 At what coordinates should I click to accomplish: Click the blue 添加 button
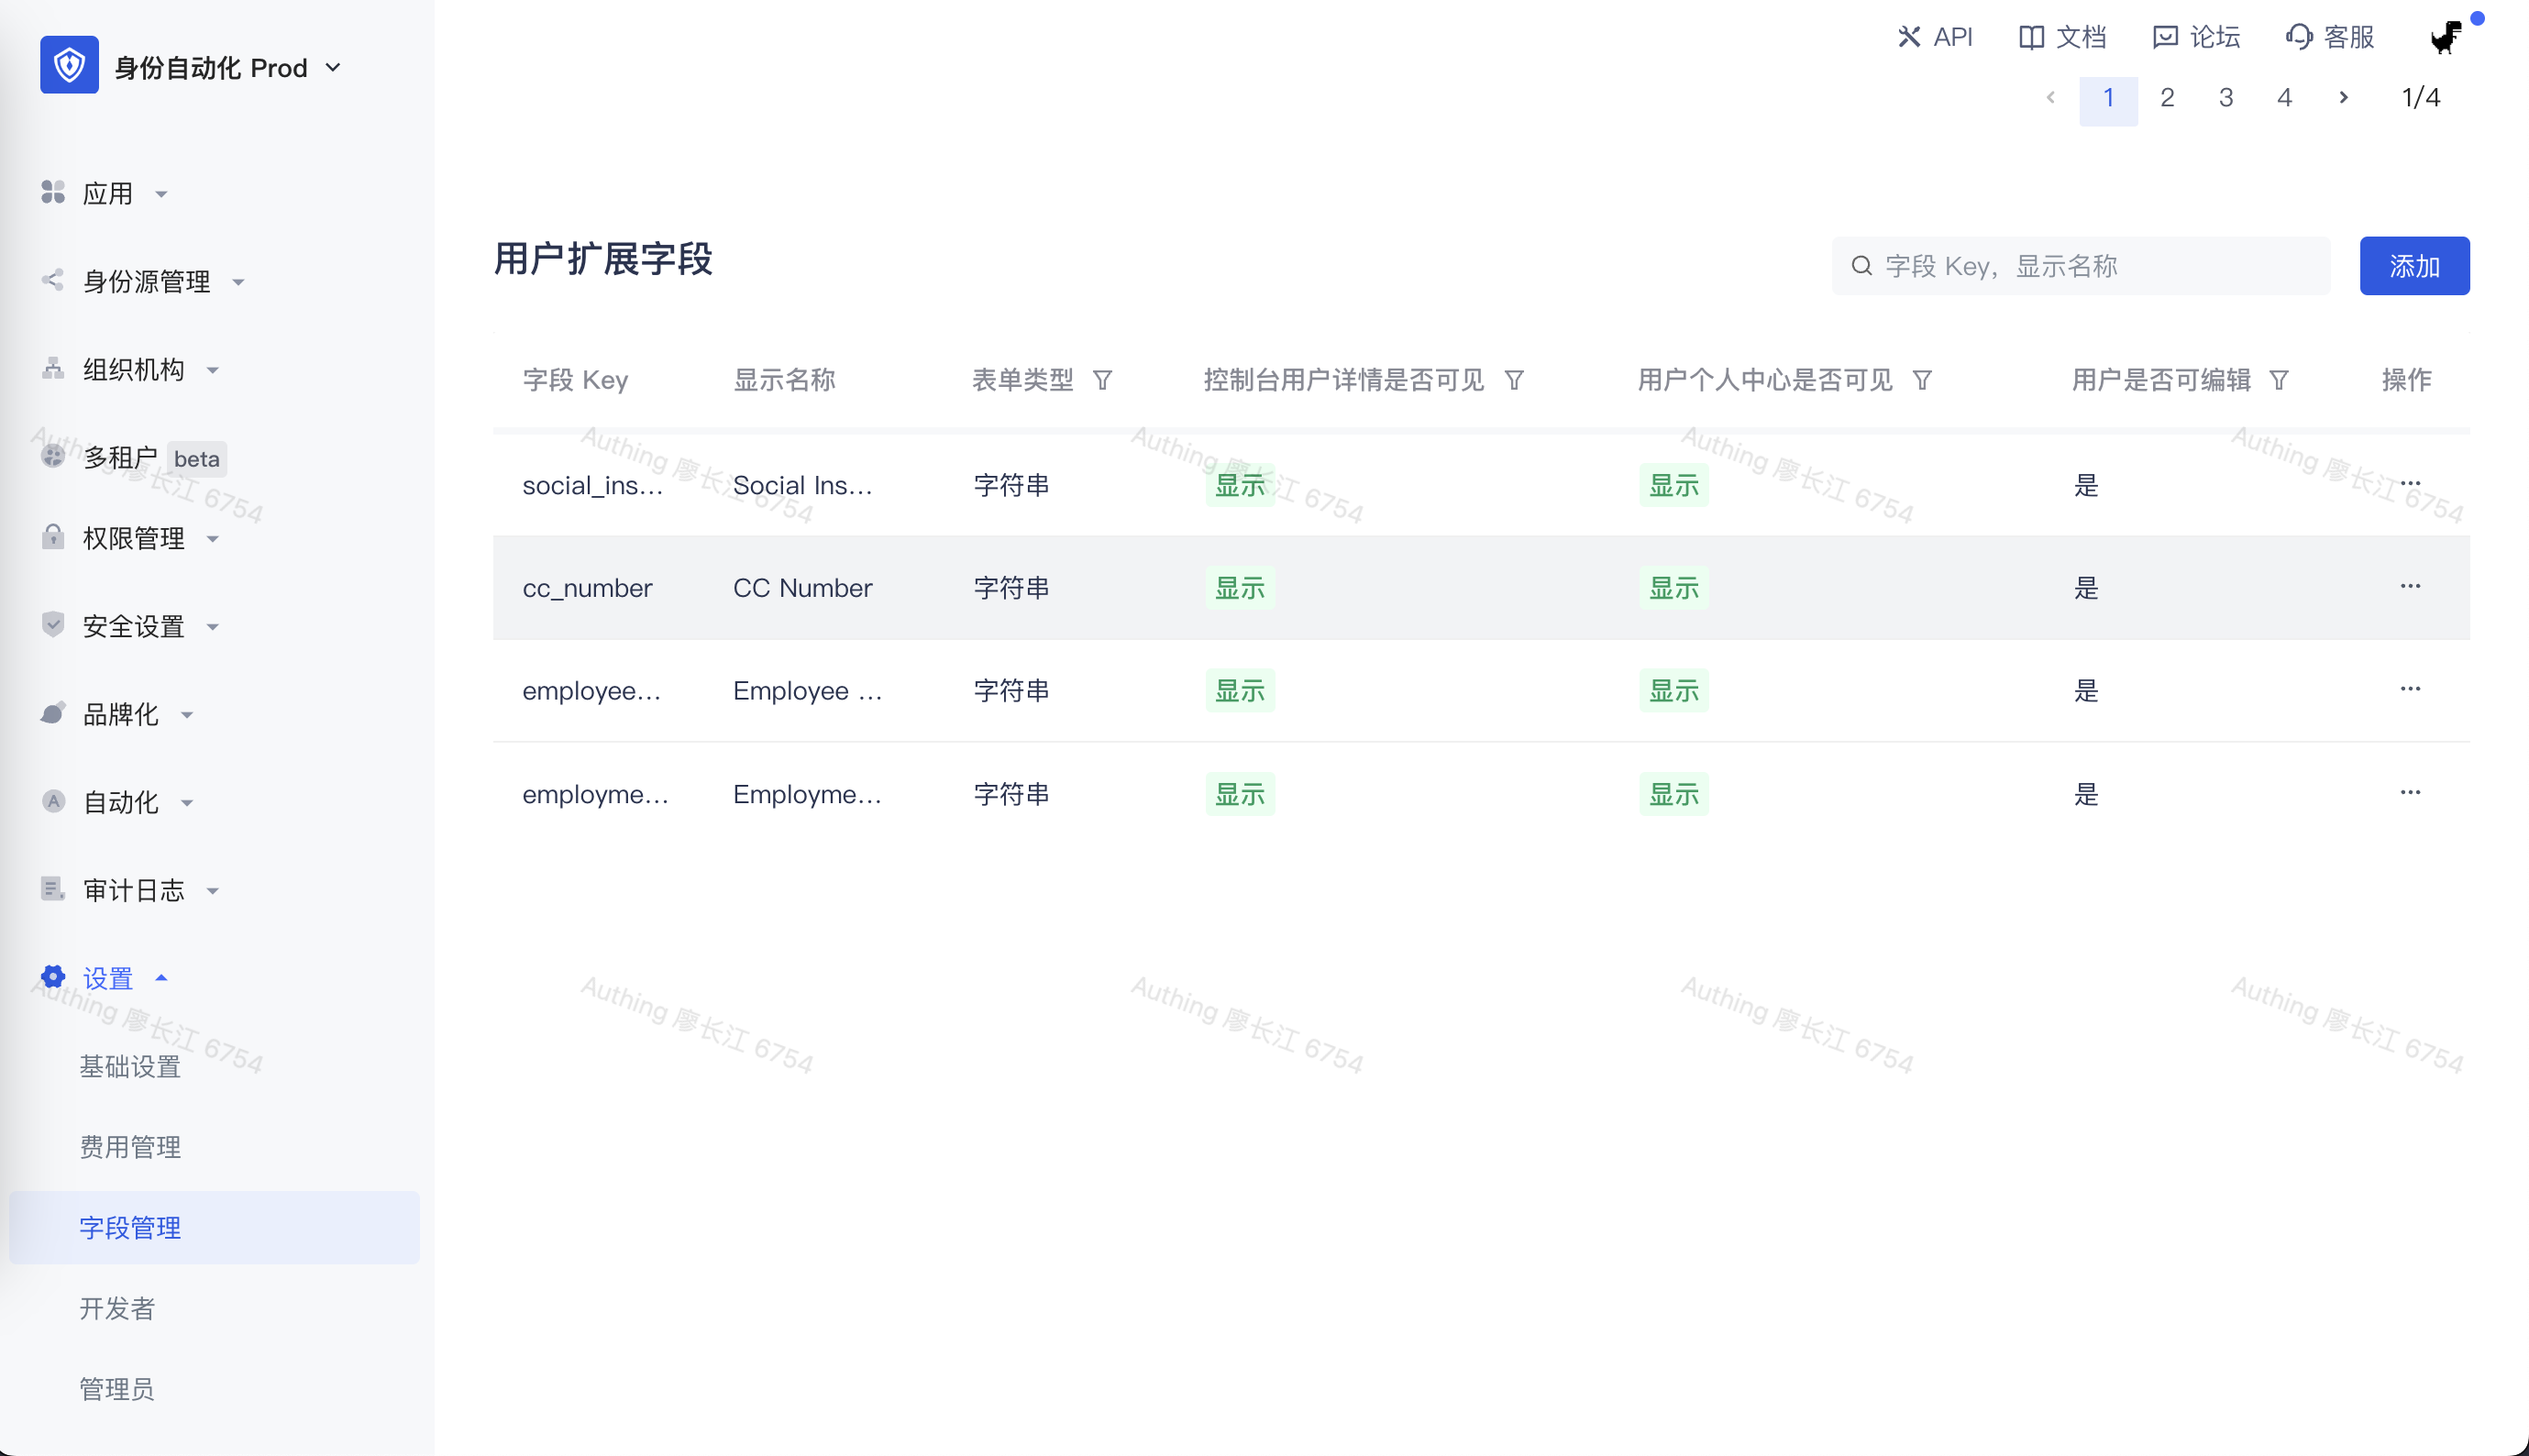pyautogui.click(x=2414, y=266)
